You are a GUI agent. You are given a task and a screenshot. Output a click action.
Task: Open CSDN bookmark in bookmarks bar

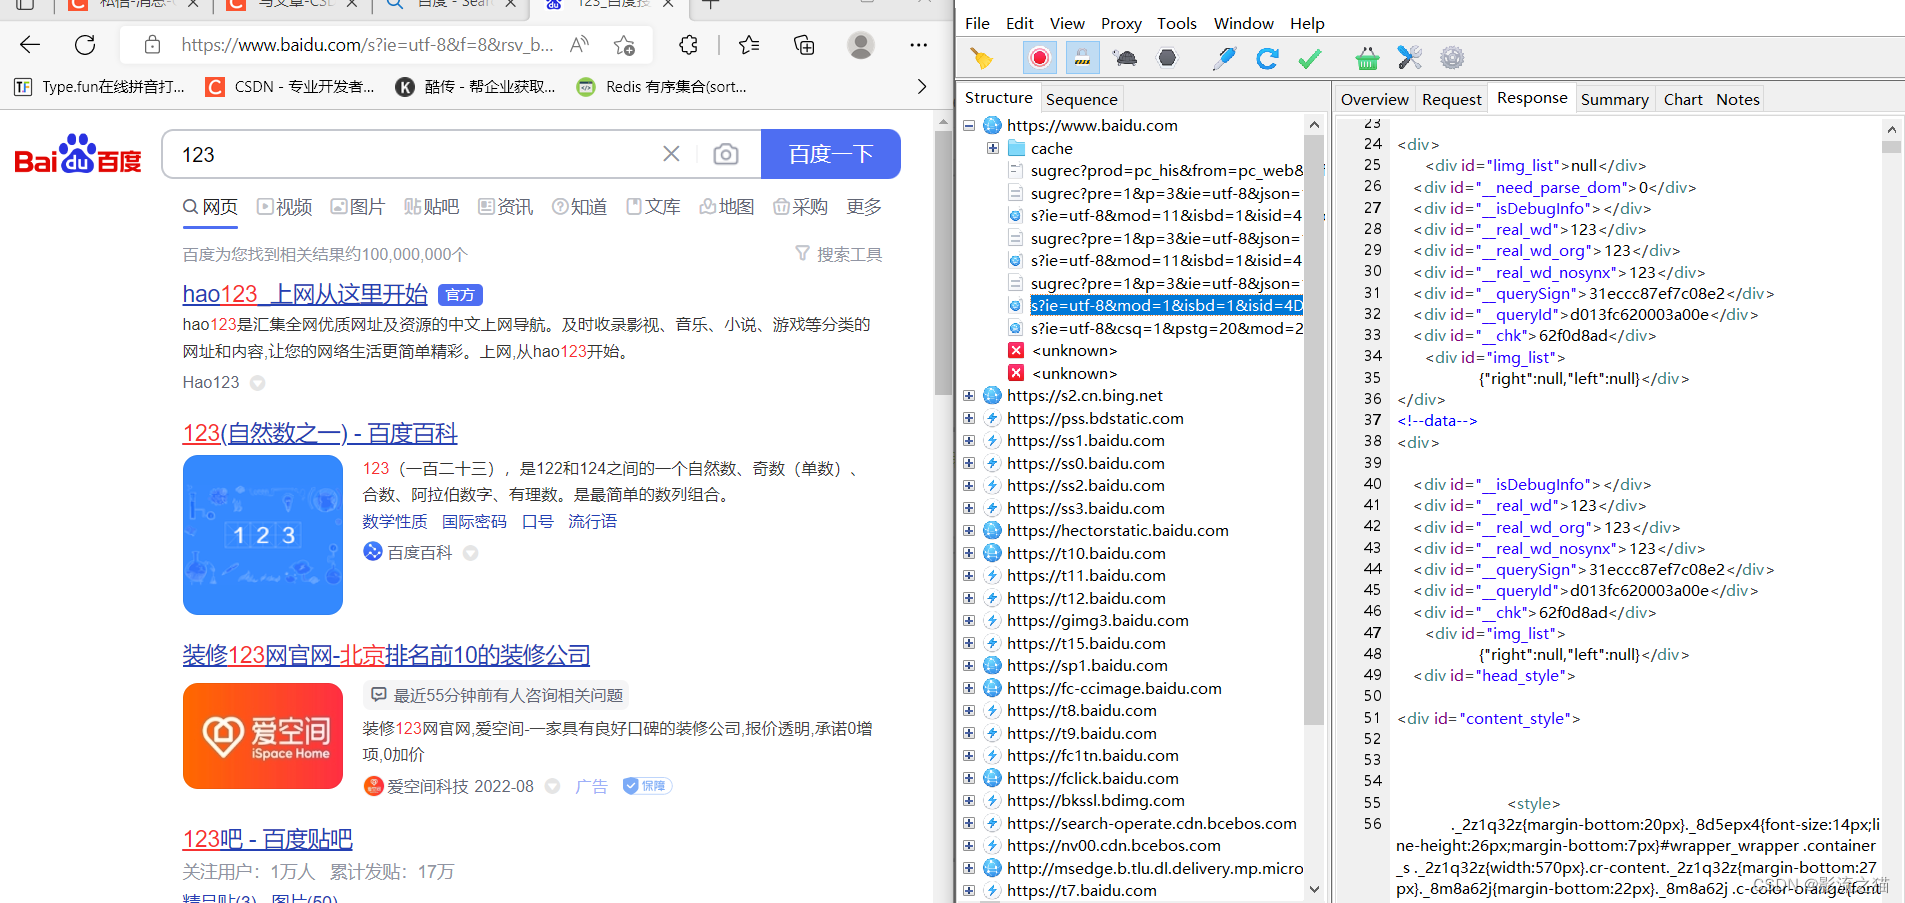290,87
